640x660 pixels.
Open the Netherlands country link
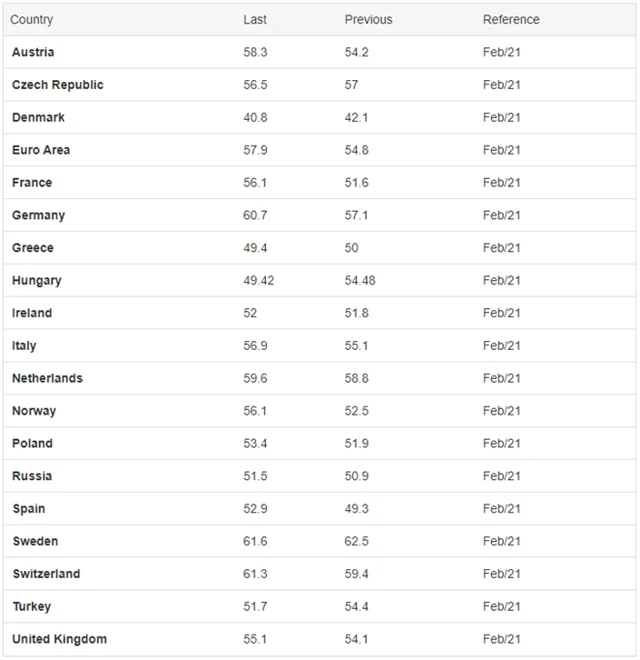[47, 378]
